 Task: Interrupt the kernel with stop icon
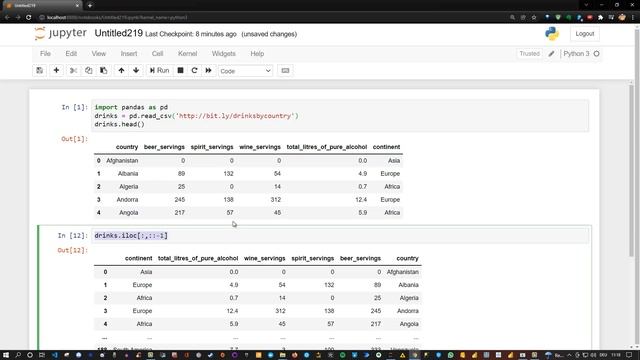click(x=180, y=71)
